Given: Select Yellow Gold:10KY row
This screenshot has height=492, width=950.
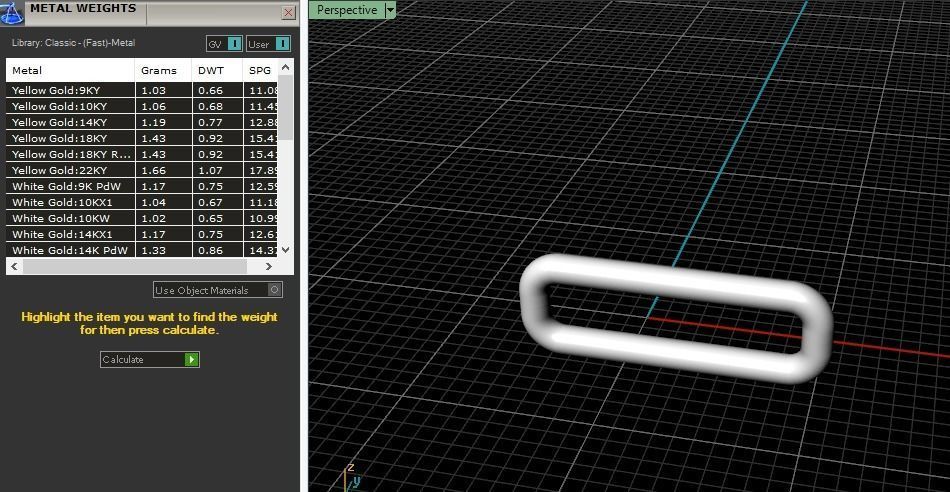Looking at the screenshot, I should point(142,106).
